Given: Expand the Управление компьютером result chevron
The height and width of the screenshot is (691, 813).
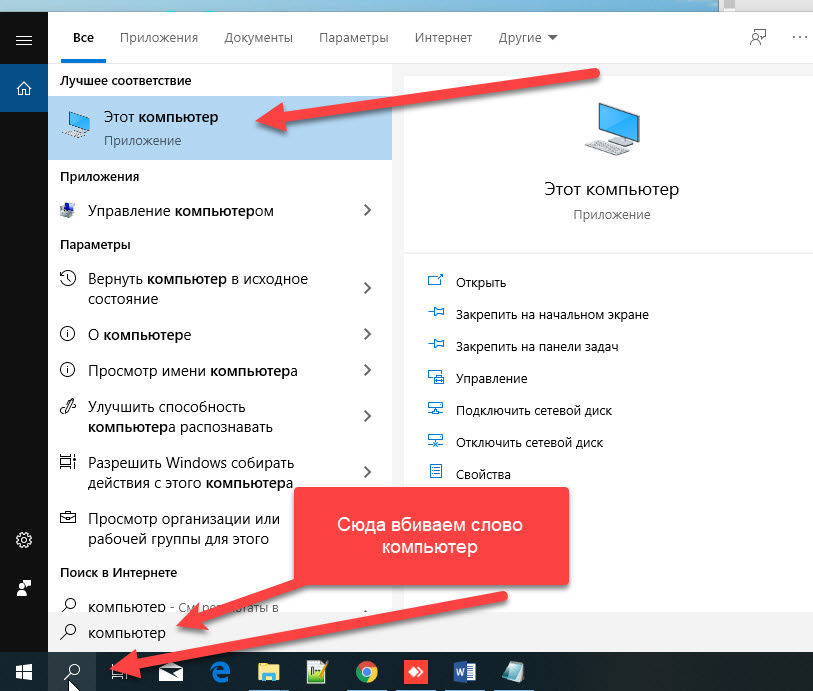Looking at the screenshot, I should click(x=368, y=211).
